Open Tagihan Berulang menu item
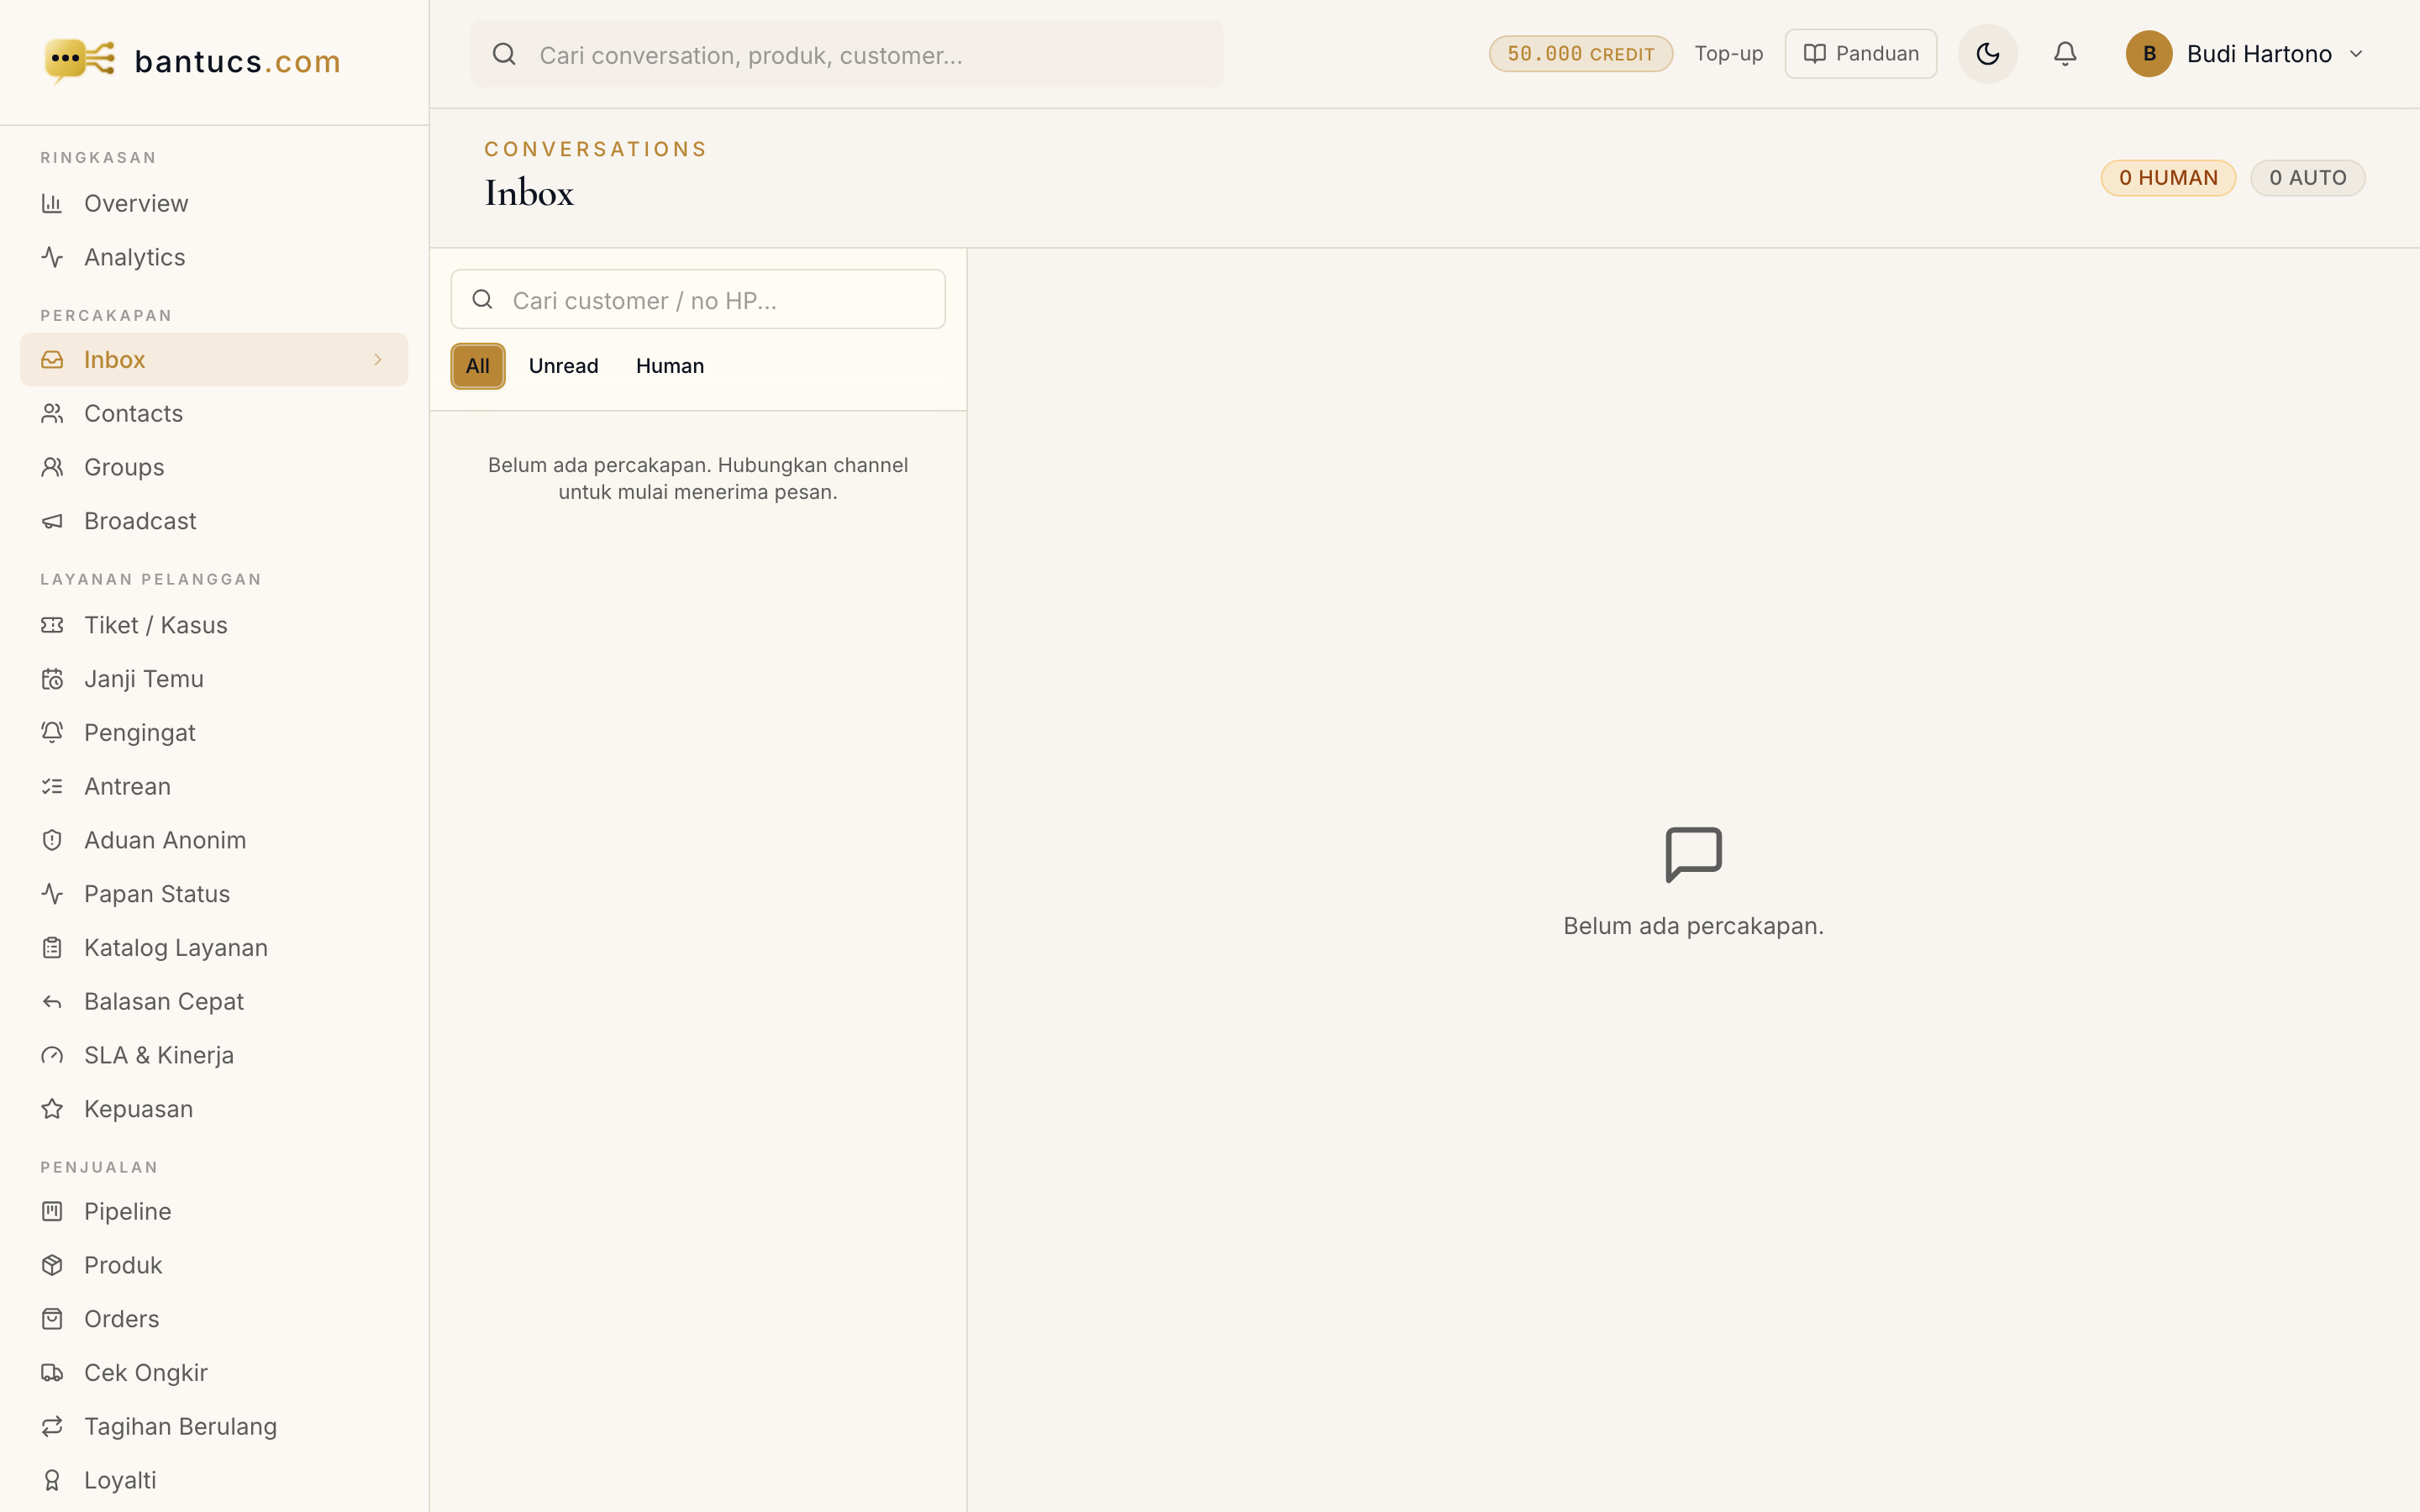Screen dimensions: 2420x1512 214,1426
